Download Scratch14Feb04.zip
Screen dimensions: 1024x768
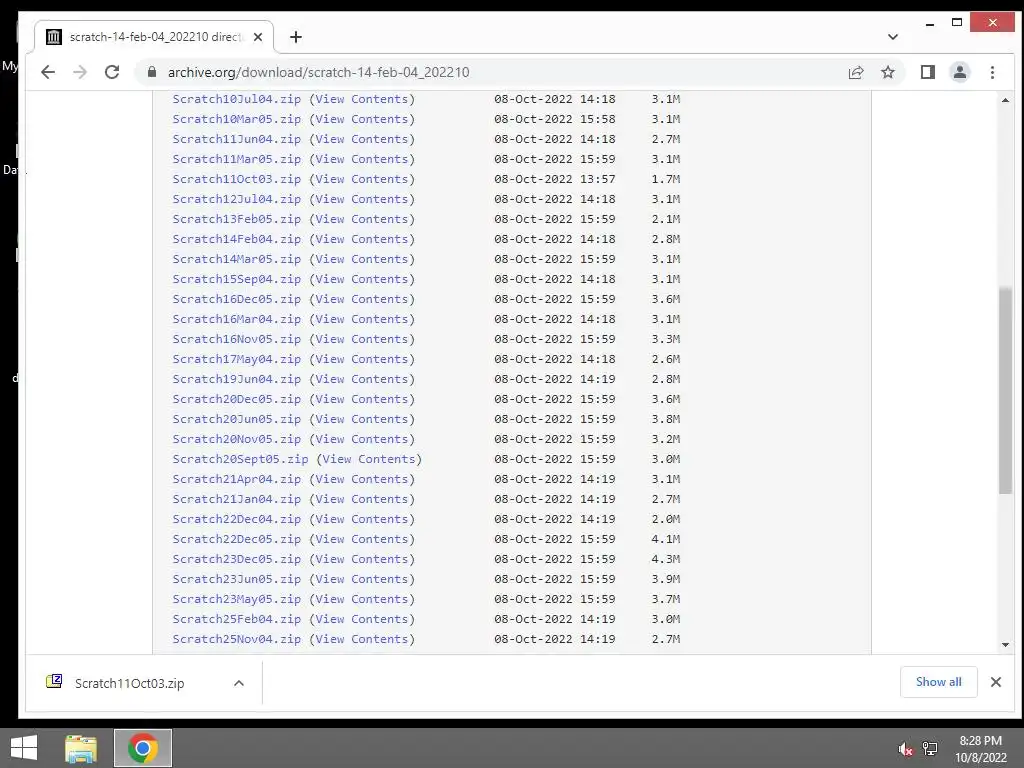click(x=236, y=239)
